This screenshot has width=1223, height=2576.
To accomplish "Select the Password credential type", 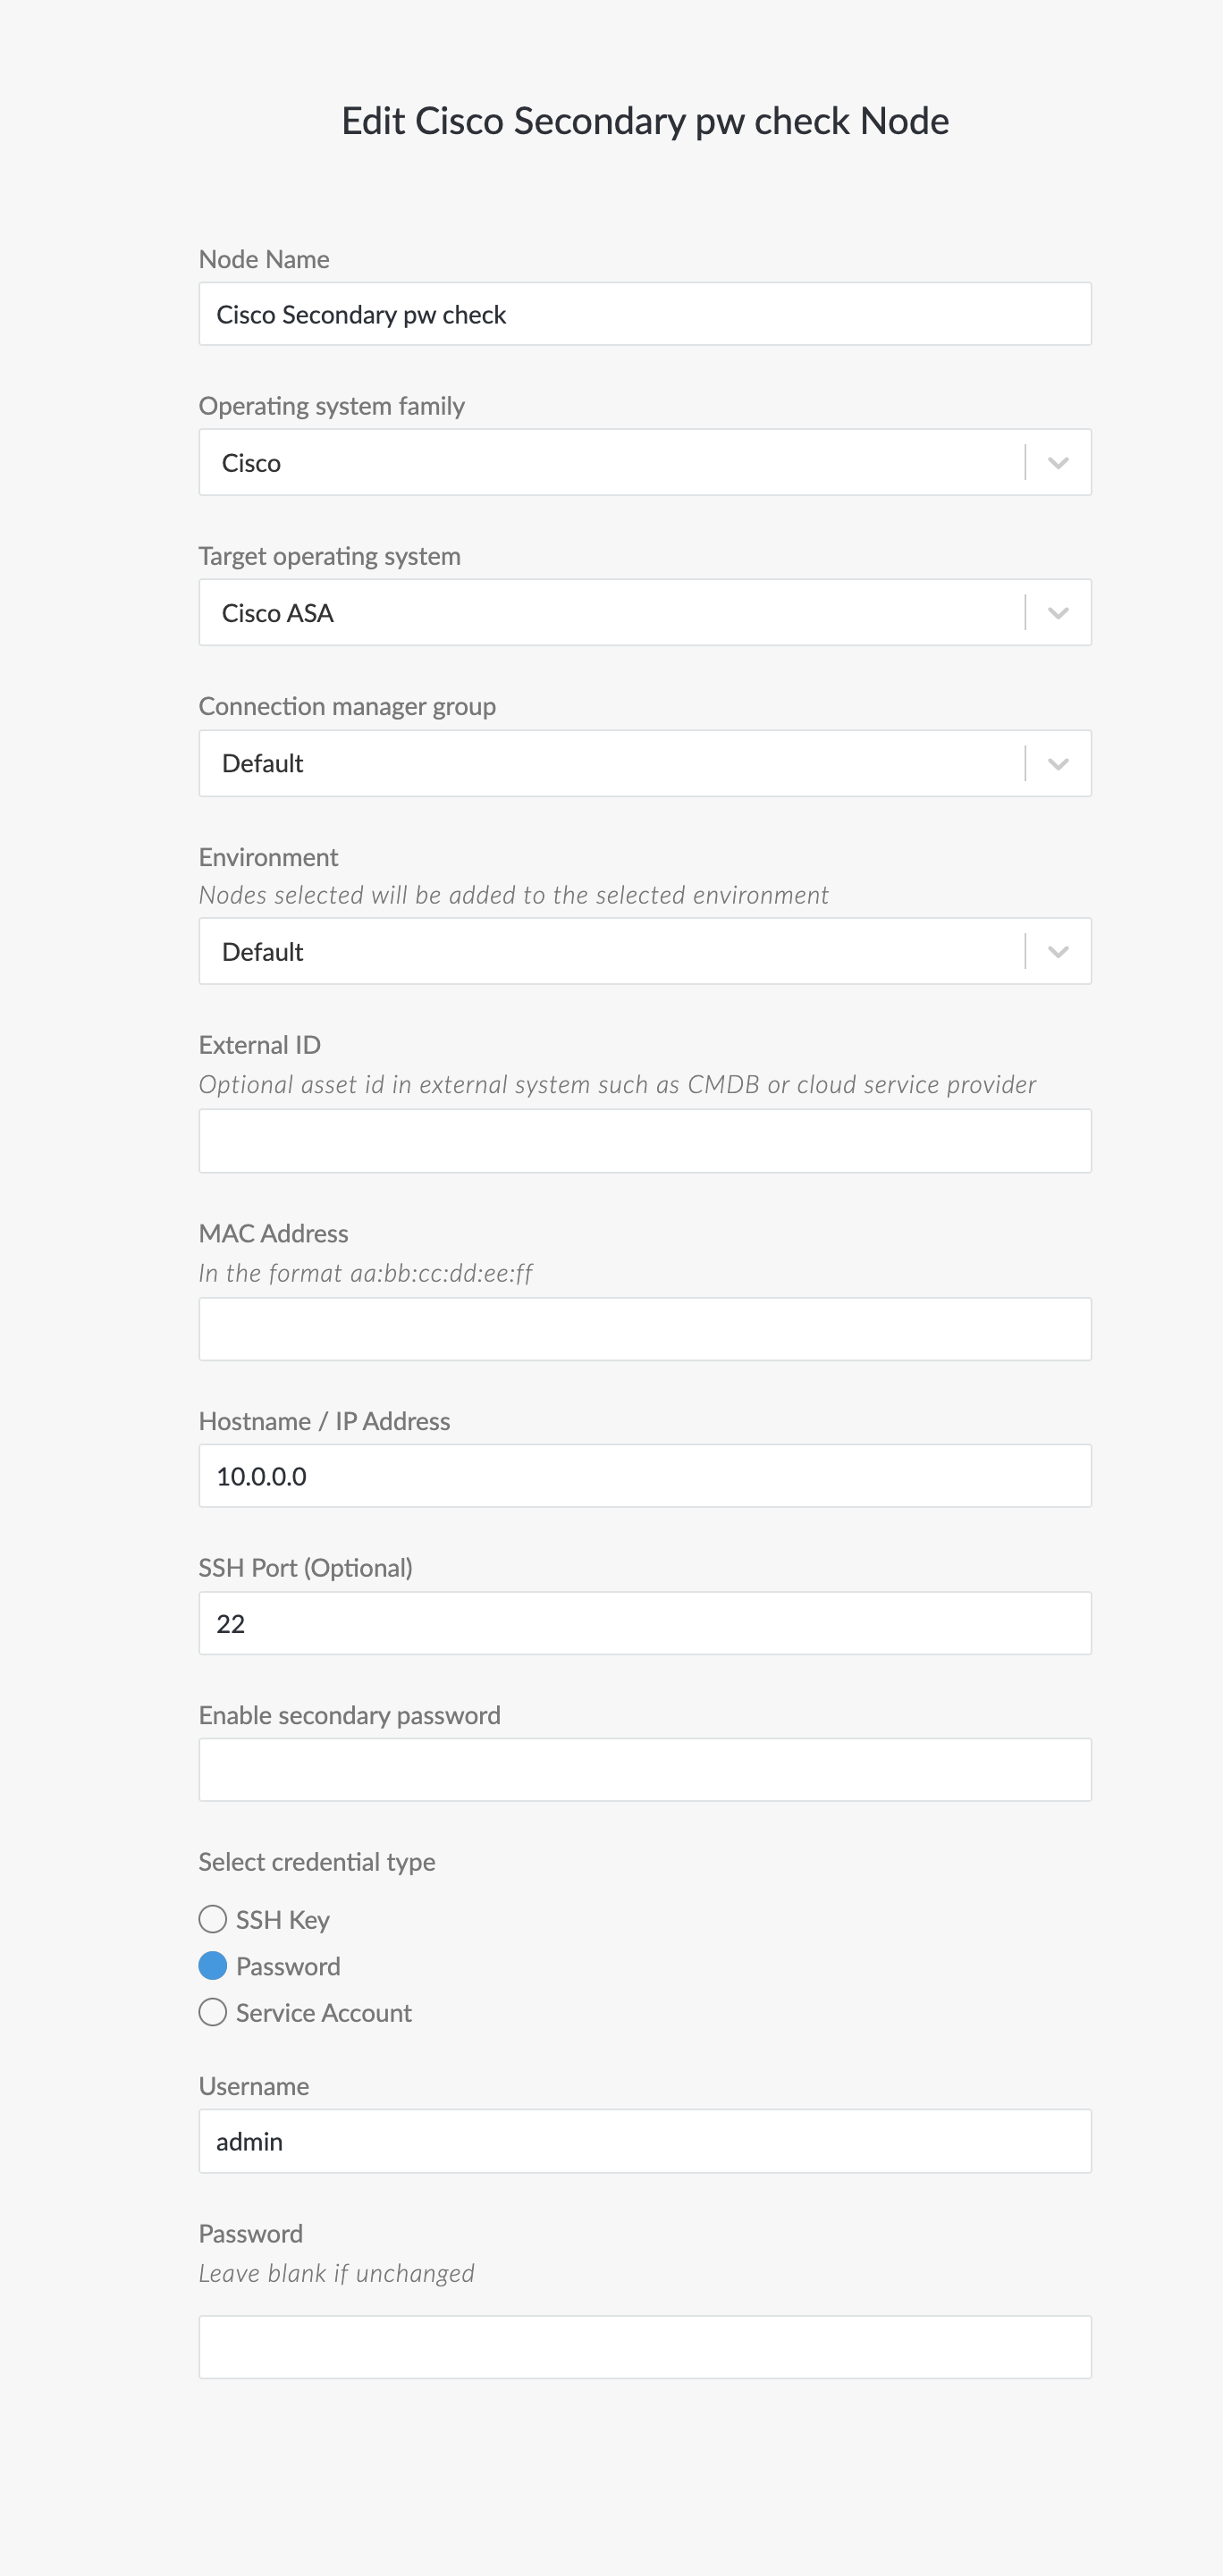I will 212,1966.
